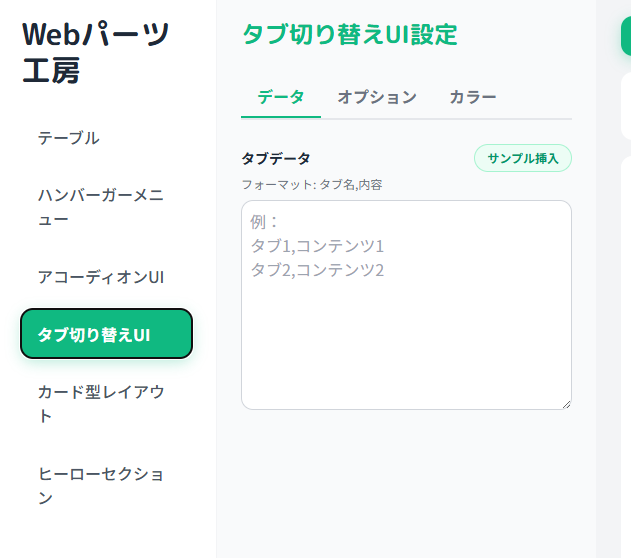Open カード型レイアウト from the sidebar
631x558 pixels.
100,403
